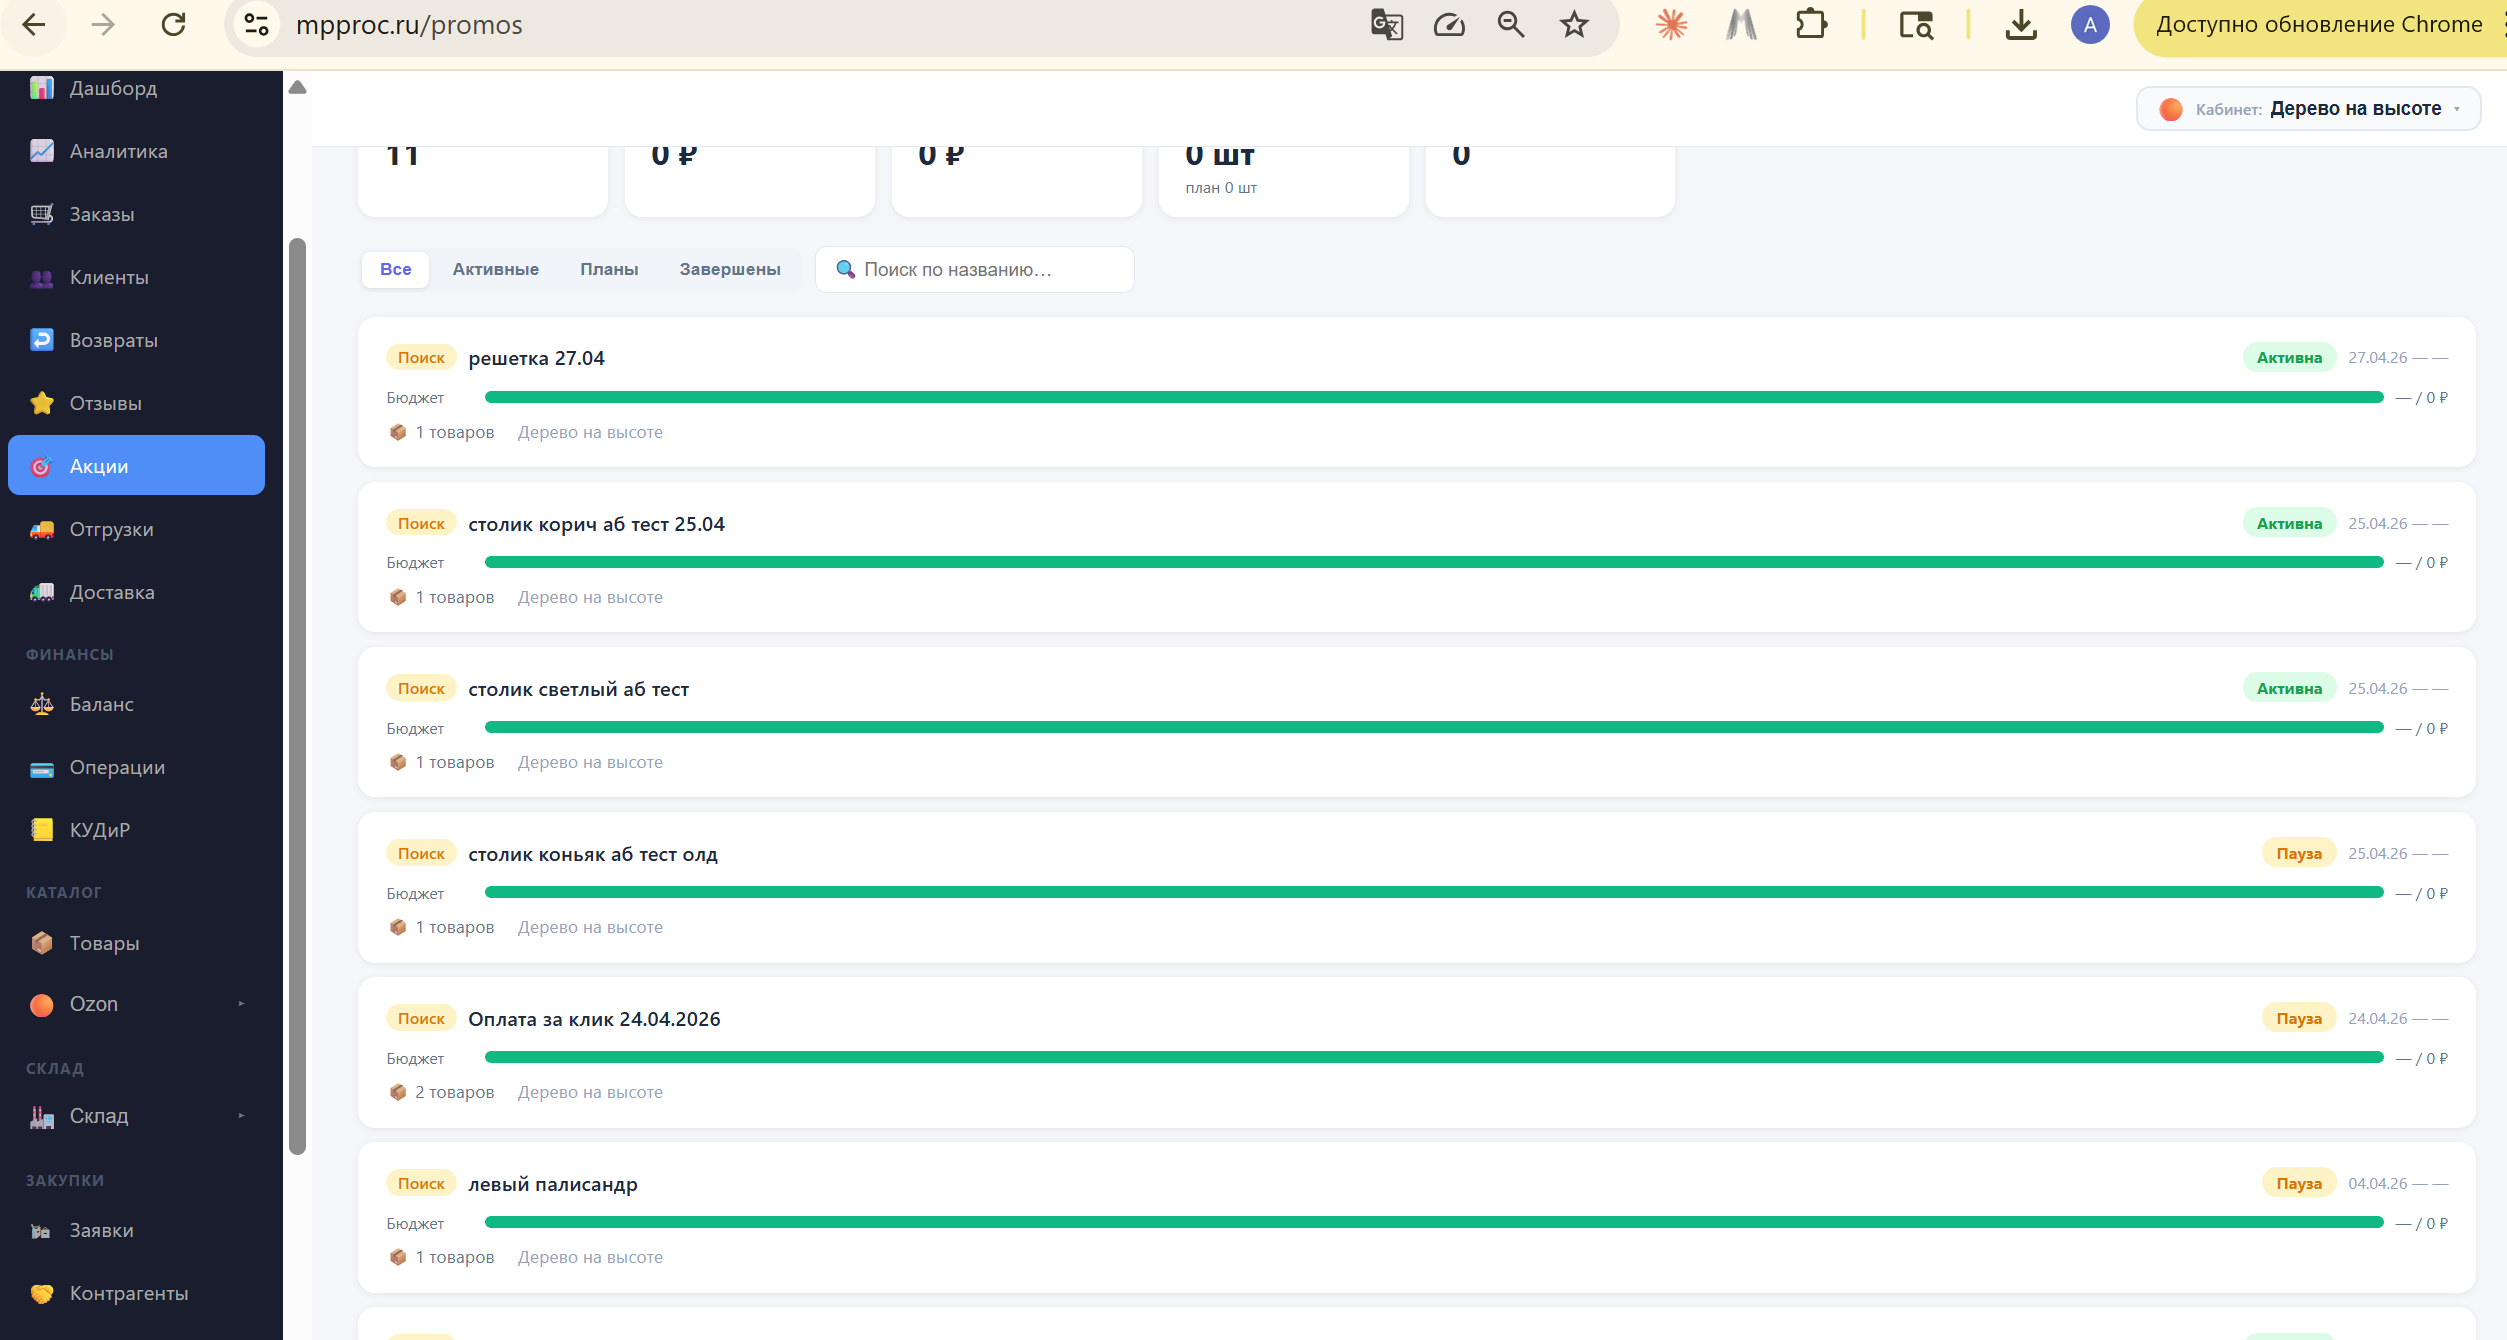Expand the Склад submenu in sidebar
The width and height of the screenshot is (2507, 1340).
pyautogui.click(x=241, y=1116)
